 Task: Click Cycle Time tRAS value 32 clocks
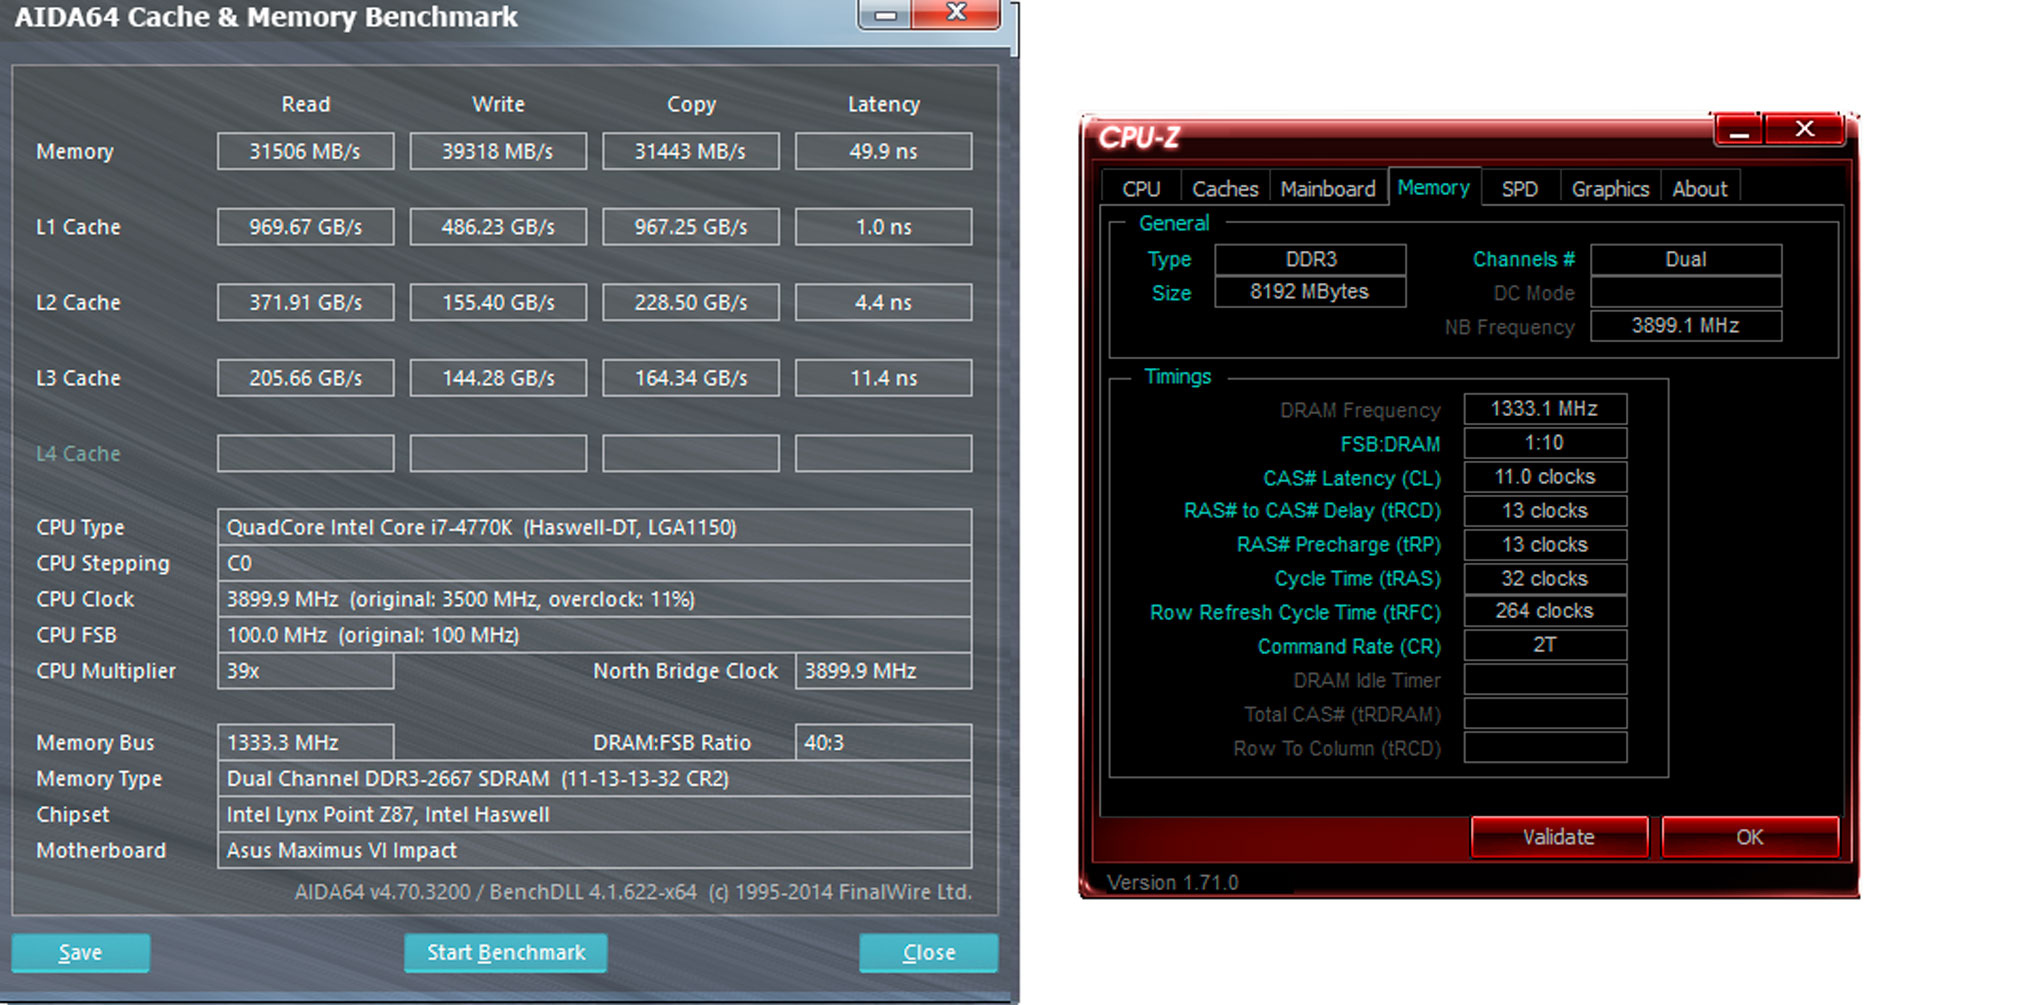[x=1545, y=579]
